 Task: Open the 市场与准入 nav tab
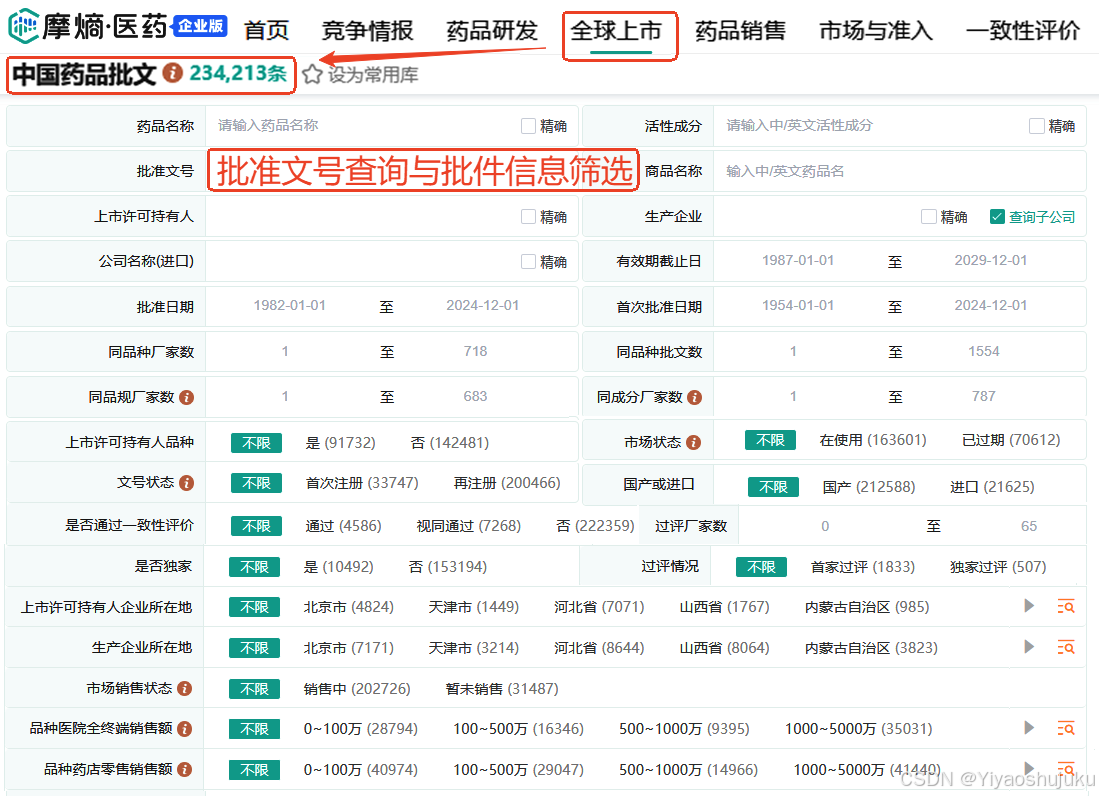coord(876,31)
